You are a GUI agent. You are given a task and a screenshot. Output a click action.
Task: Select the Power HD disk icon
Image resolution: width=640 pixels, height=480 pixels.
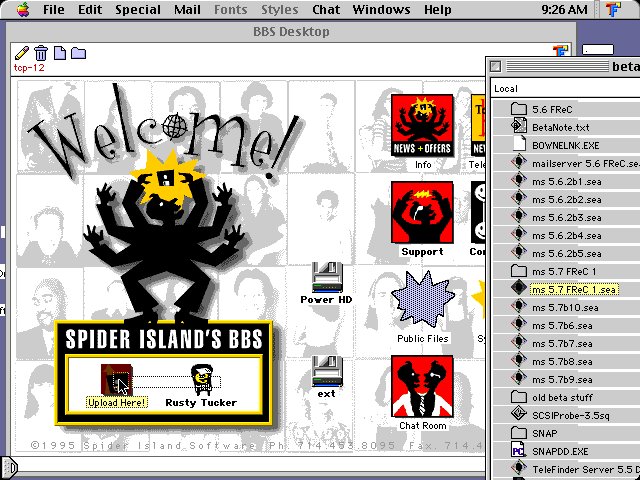pos(327,278)
